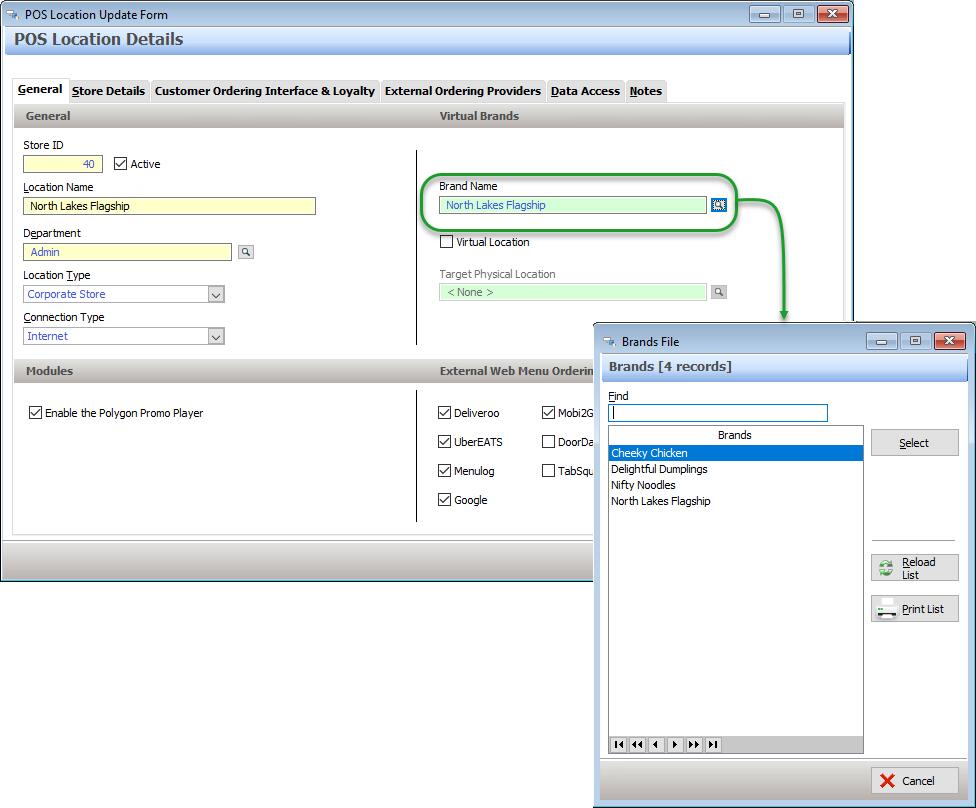The height and width of the screenshot is (808, 976).
Task: Go to previous record in Brands list
Action: (x=656, y=745)
